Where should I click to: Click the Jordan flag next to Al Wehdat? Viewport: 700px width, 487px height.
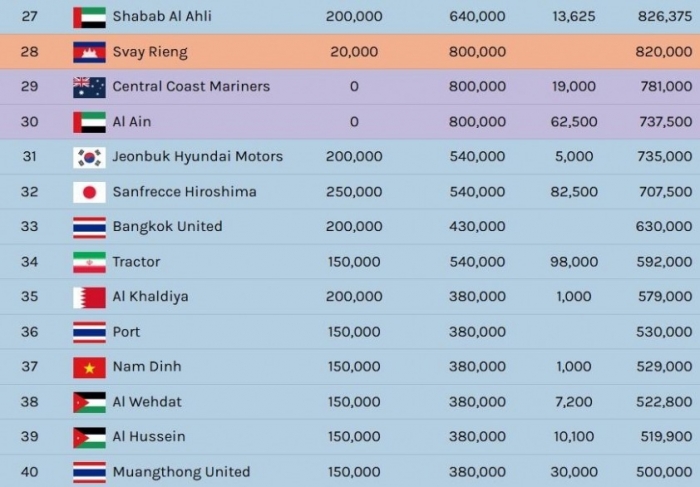(x=89, y=402)
